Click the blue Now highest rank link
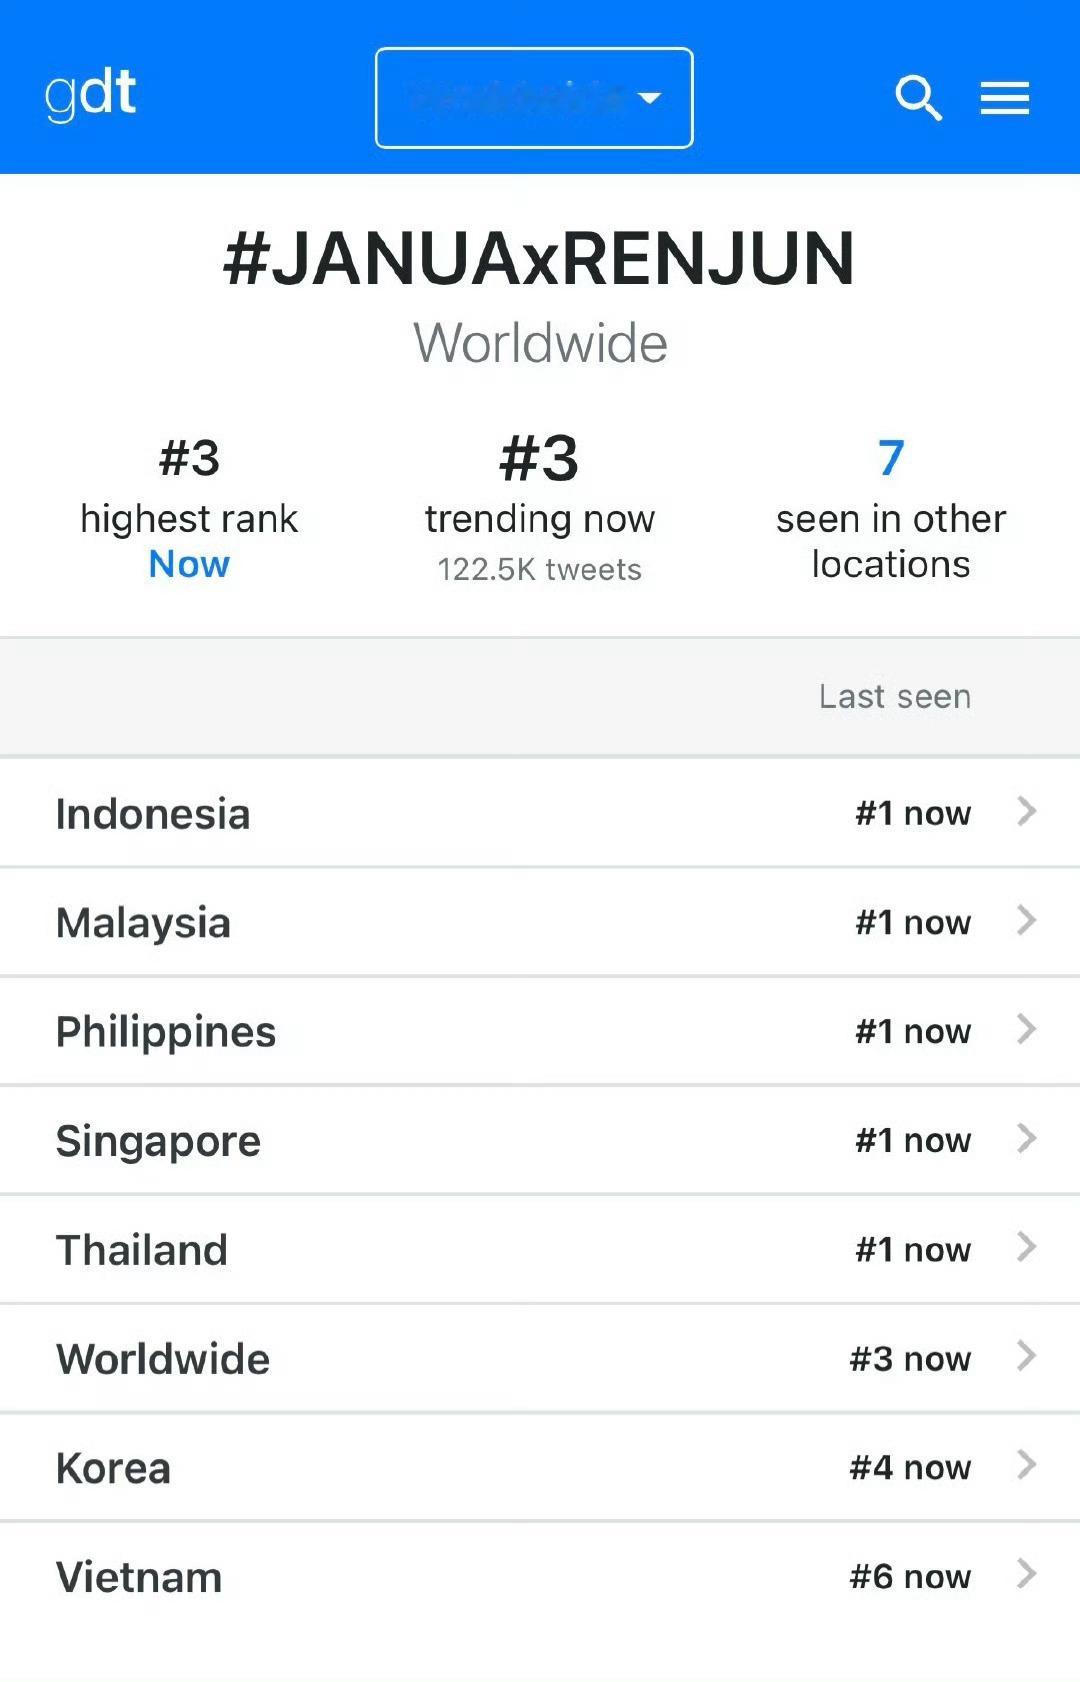The height and width of the screenshot is (1682, 1080). pyautogui.click(x=189, y=565)
